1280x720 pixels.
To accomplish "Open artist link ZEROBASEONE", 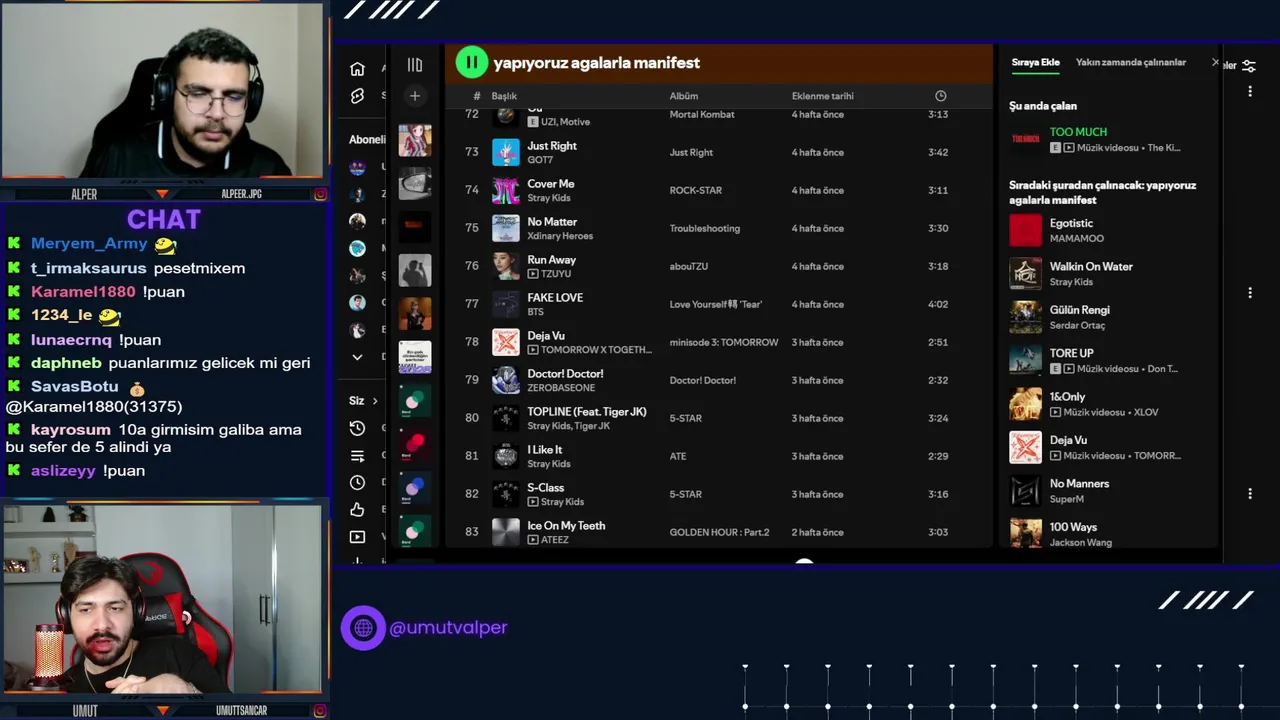I will pyautogui.click(x=561, y=388).
